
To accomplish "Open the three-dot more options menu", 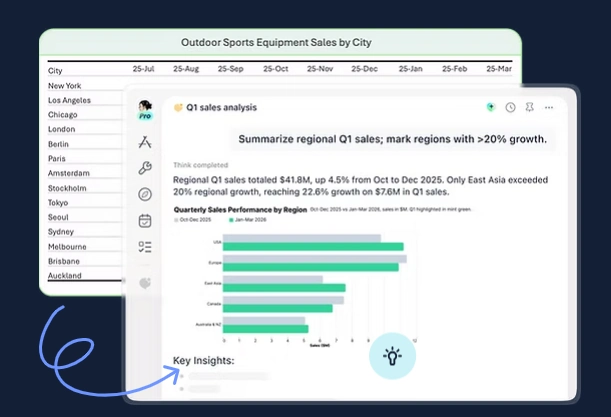I will (x=549, y=108).
